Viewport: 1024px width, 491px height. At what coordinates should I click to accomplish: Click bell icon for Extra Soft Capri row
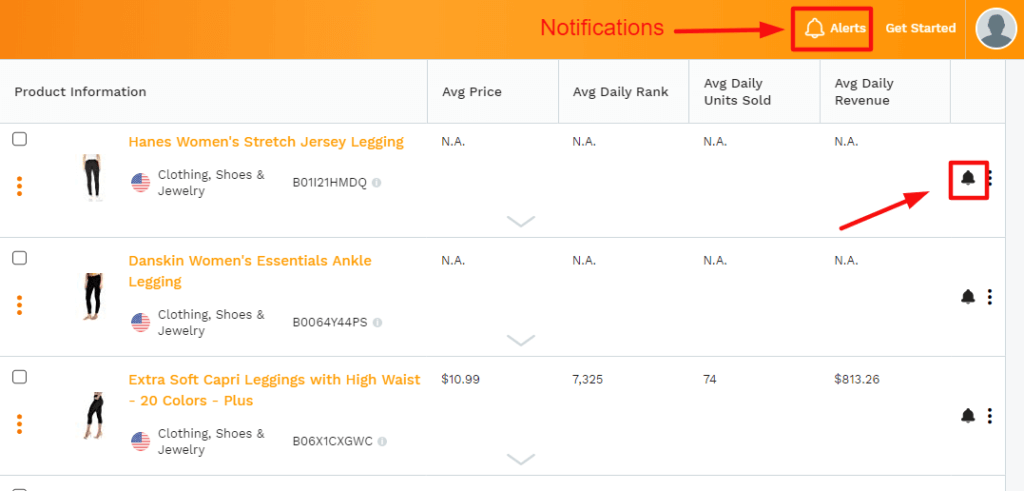point(968,415)
